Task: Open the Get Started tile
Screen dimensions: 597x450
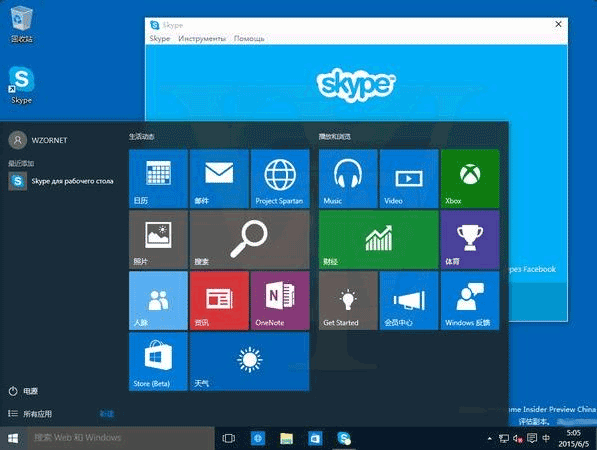Action: click(348, 301)
